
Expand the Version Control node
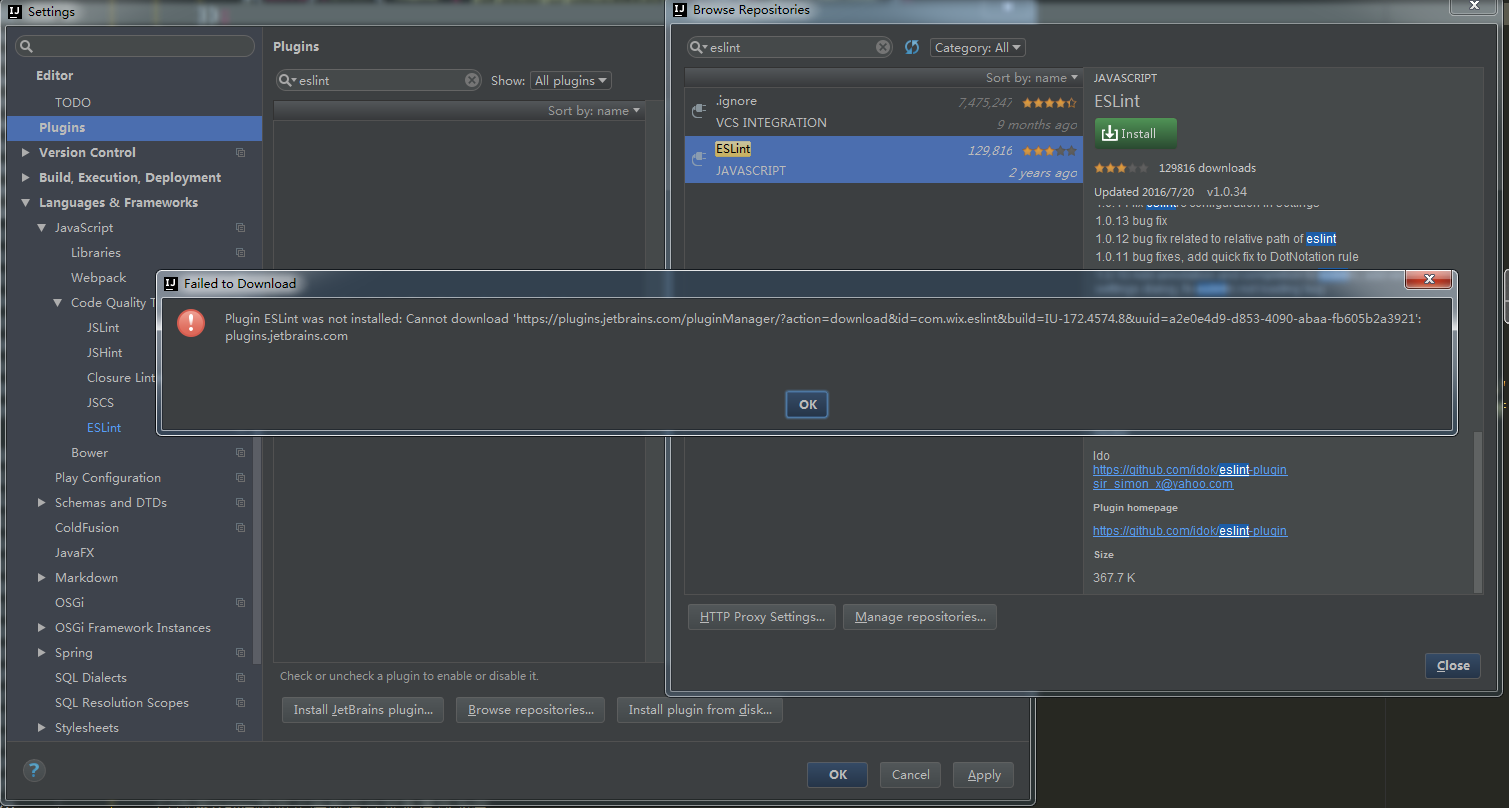click(26, 153)
